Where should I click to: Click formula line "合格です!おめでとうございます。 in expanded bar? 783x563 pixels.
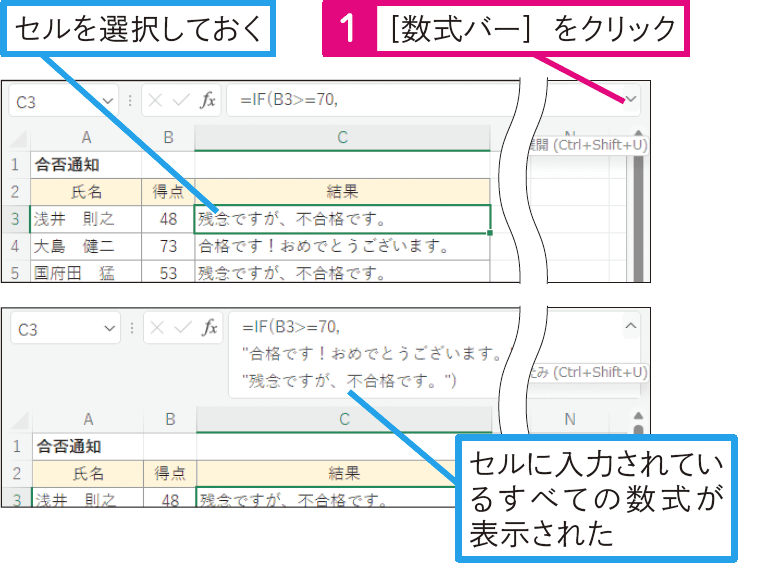click(x=372, y=354)
